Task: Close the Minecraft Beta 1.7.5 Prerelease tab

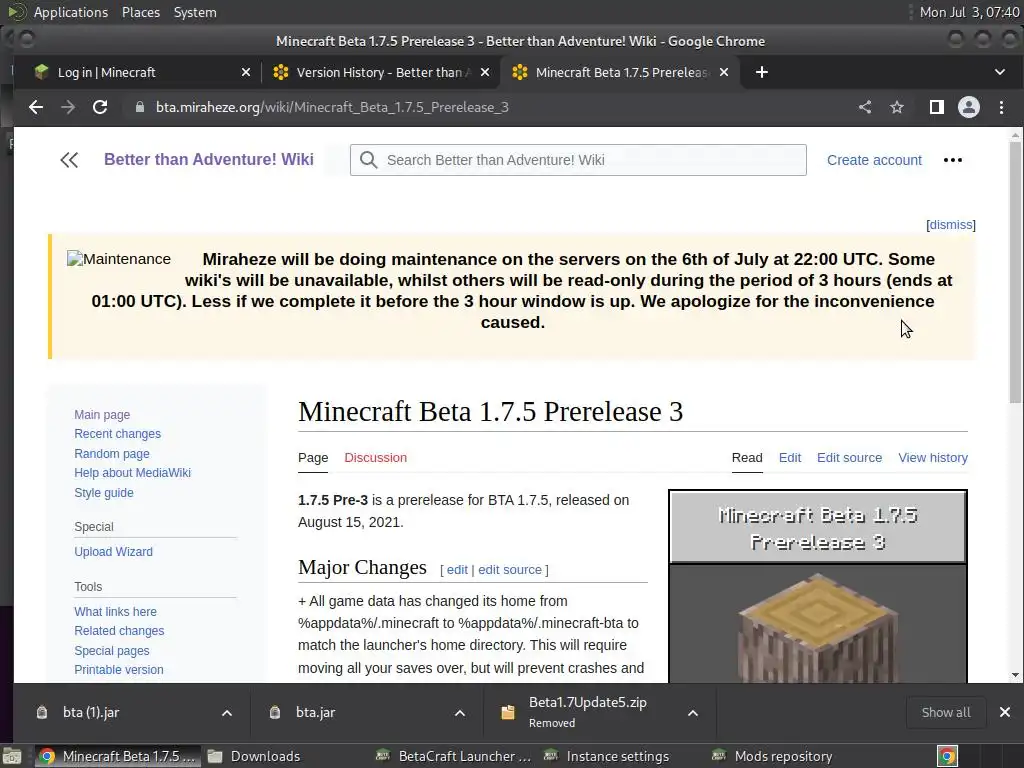Action: click(x=724, y=72)
